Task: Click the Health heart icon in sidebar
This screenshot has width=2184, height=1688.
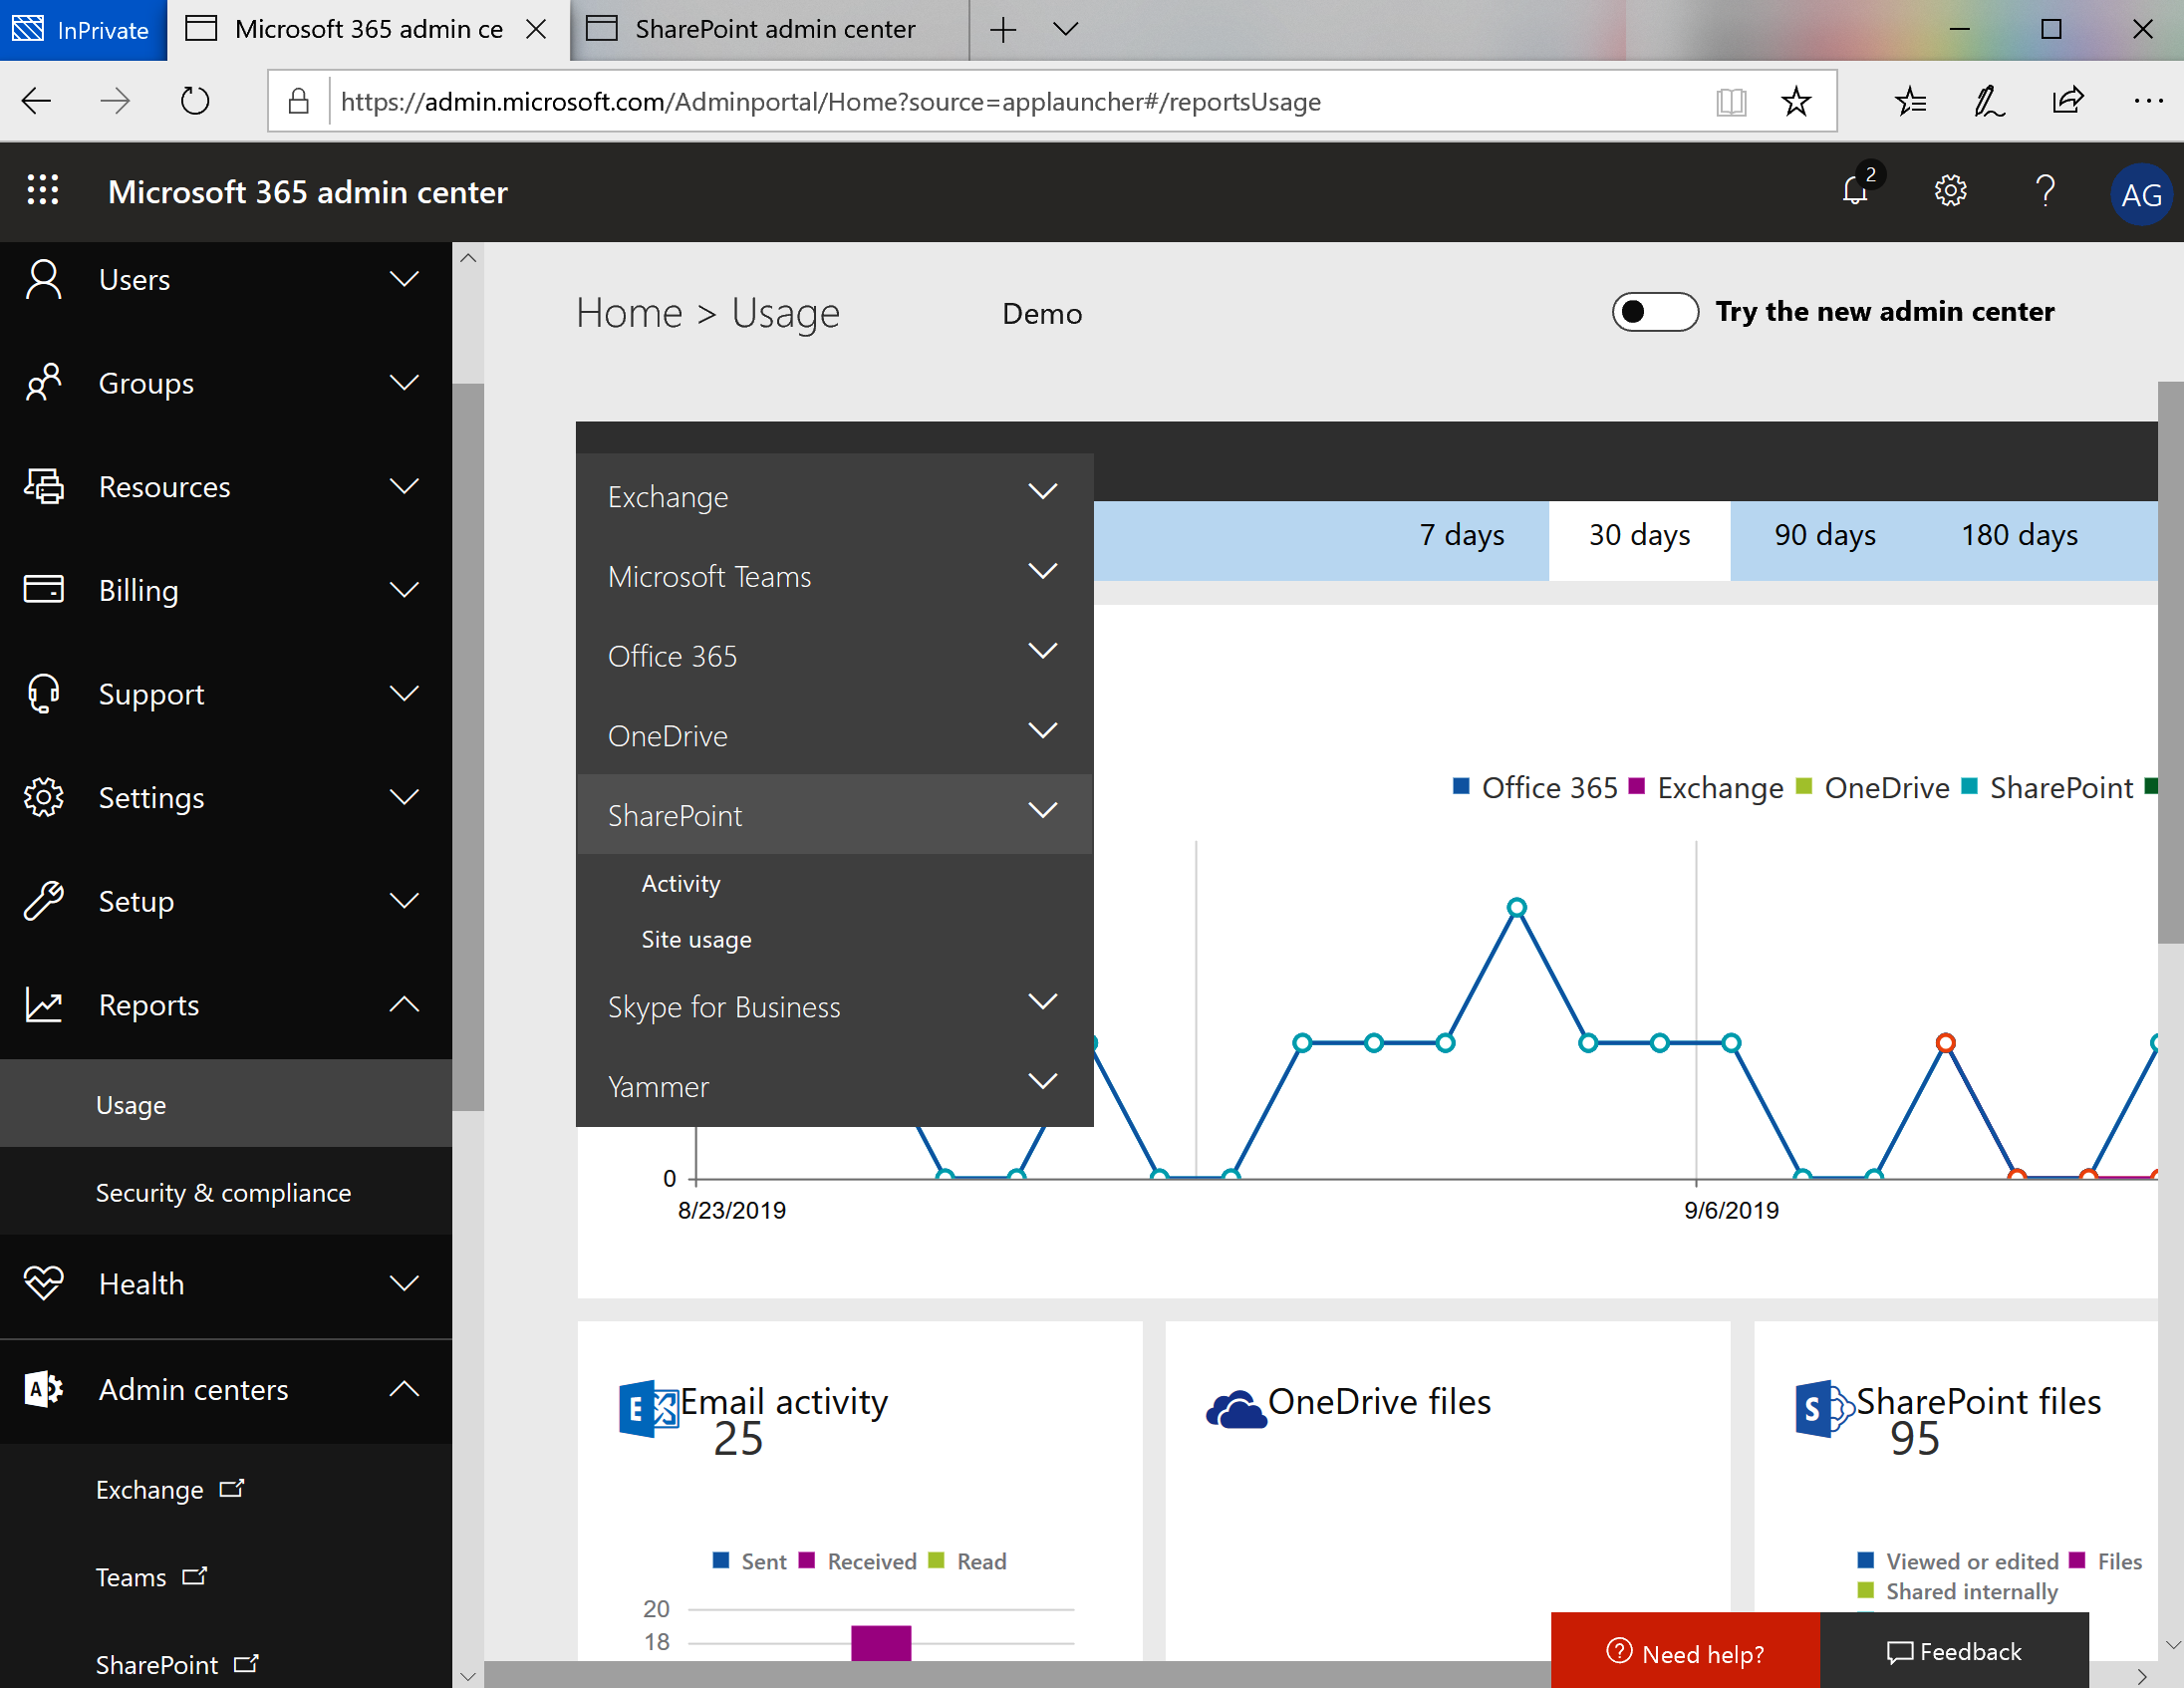Action: point(44,1282)
